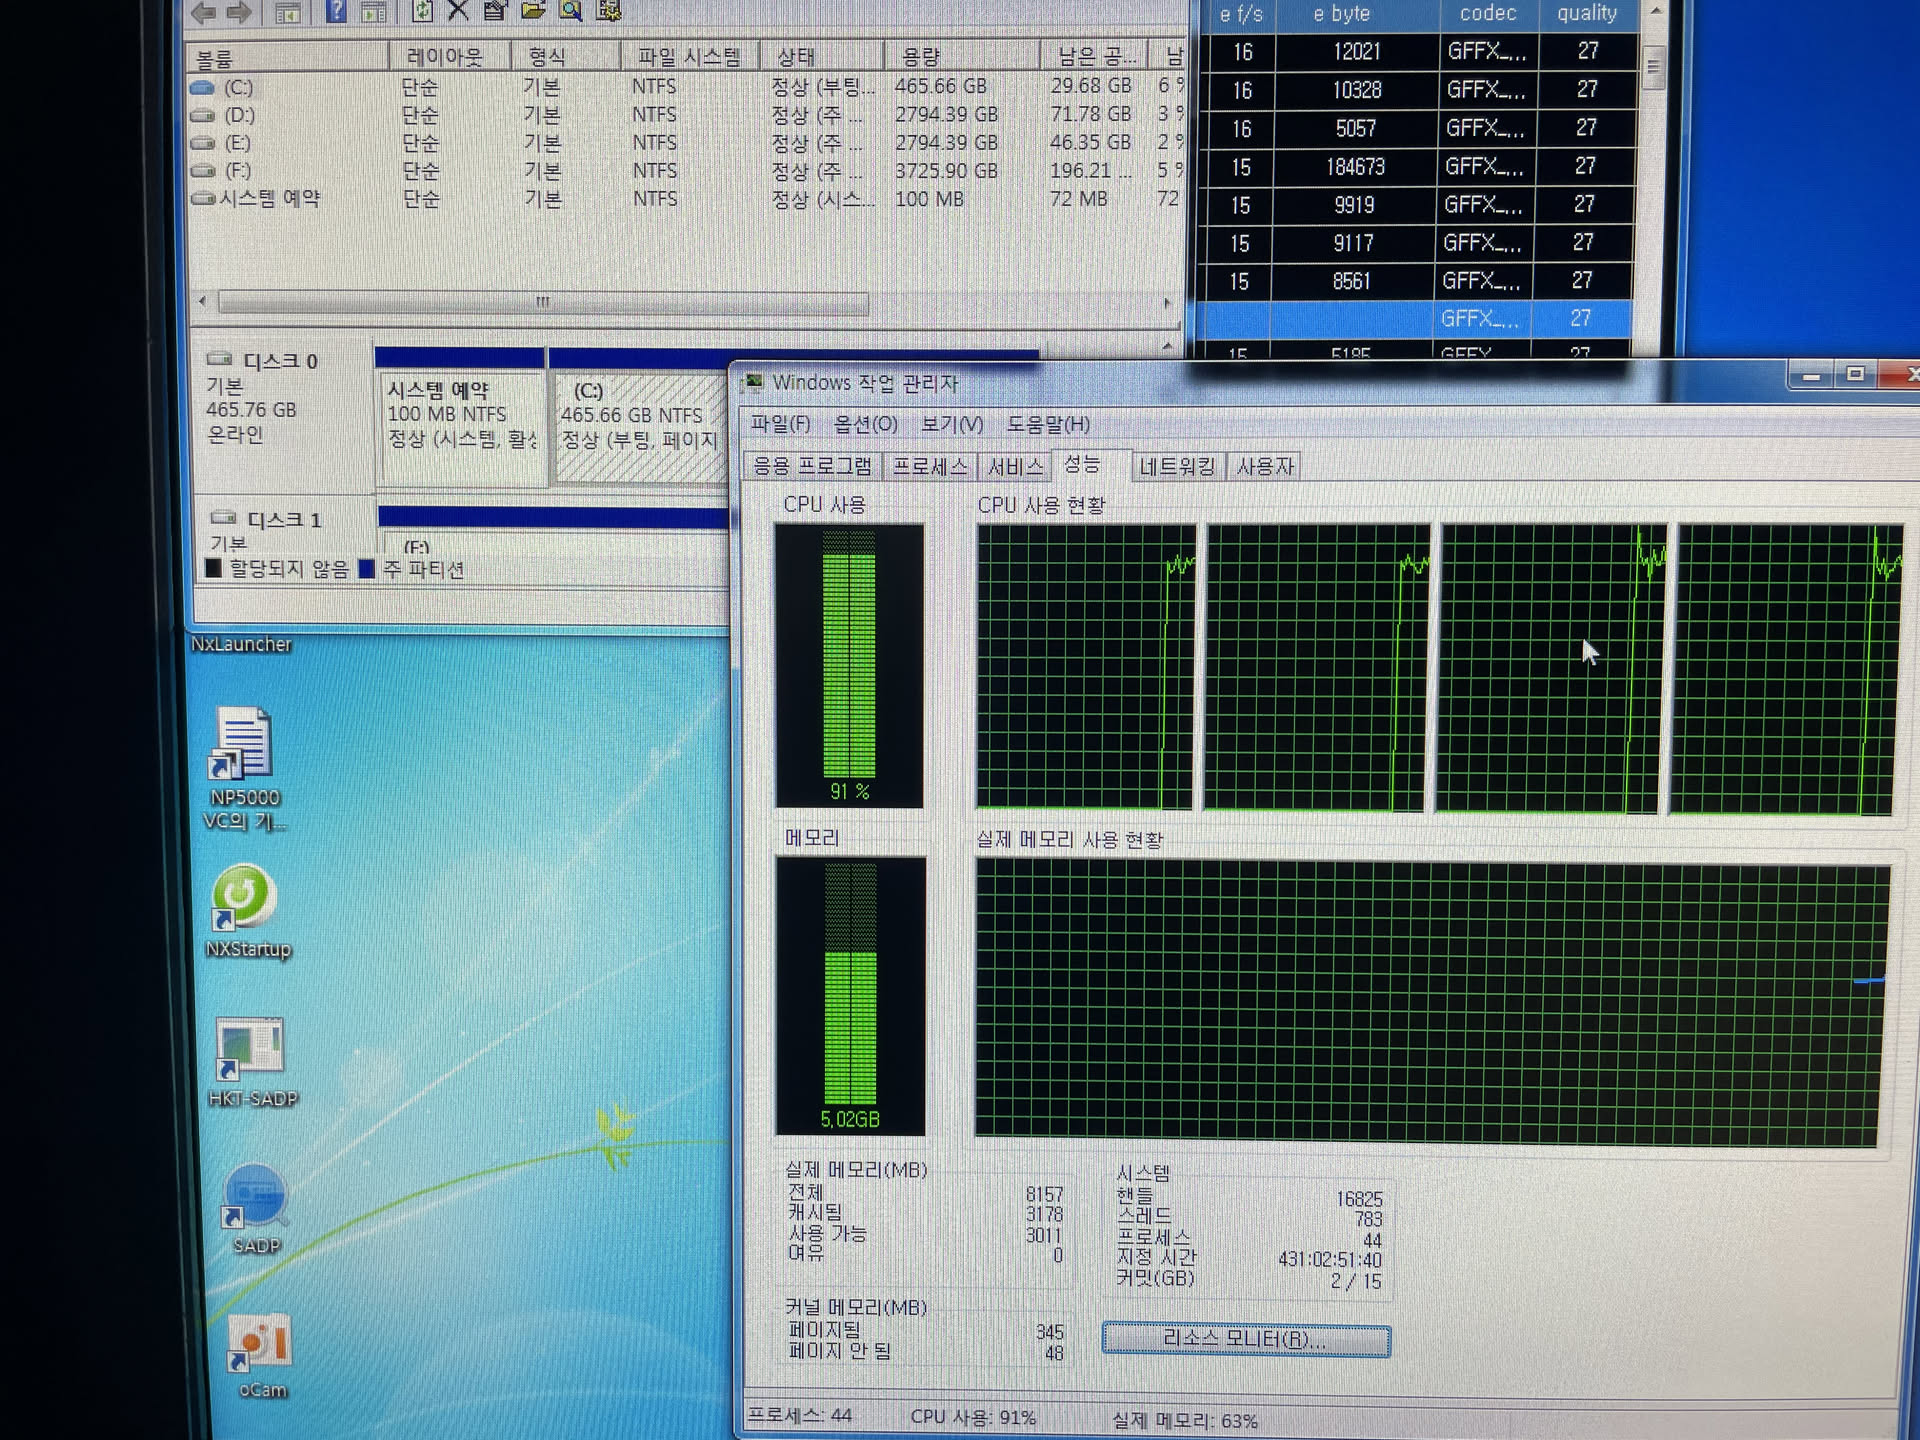
Task: Click the help question mark toolbar icon
Action: (x=337, y=11)
